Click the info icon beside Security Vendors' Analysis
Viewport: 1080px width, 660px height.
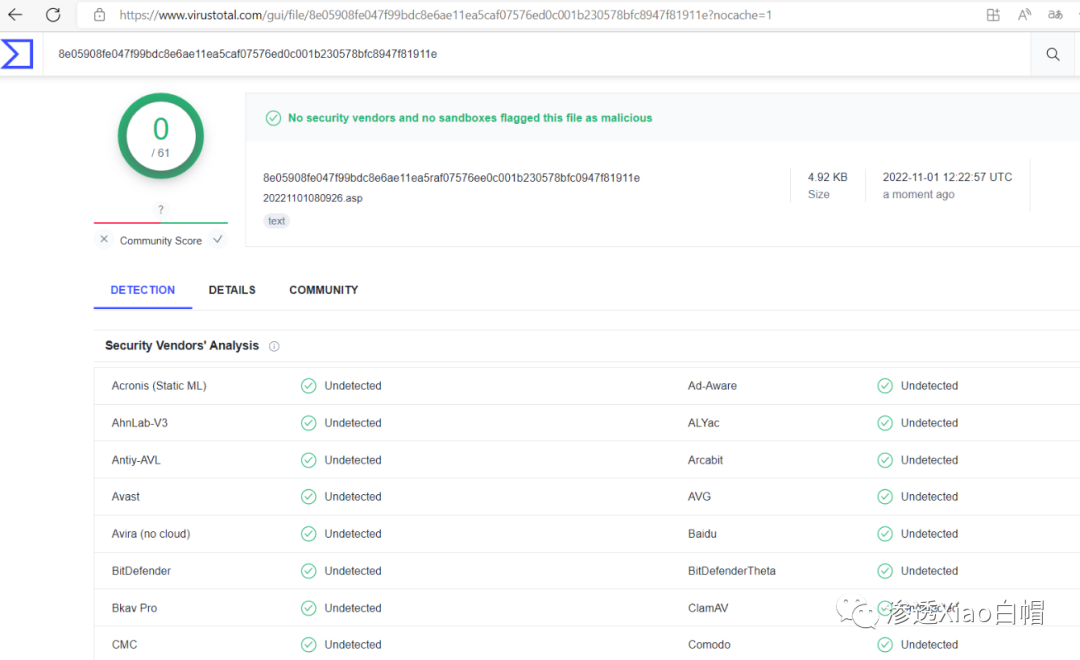(x=274, y=346)
